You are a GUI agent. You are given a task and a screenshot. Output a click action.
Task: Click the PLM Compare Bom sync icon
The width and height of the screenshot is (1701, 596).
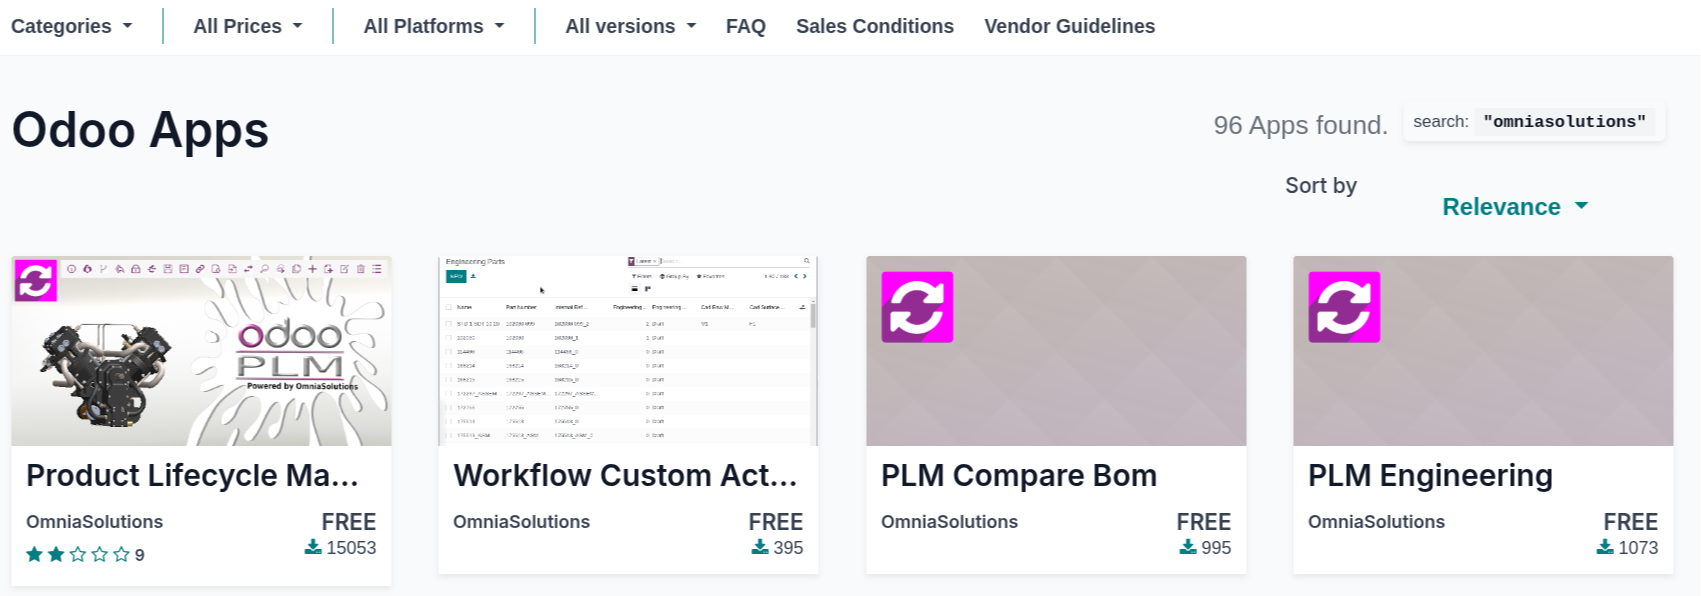[917, 307]
